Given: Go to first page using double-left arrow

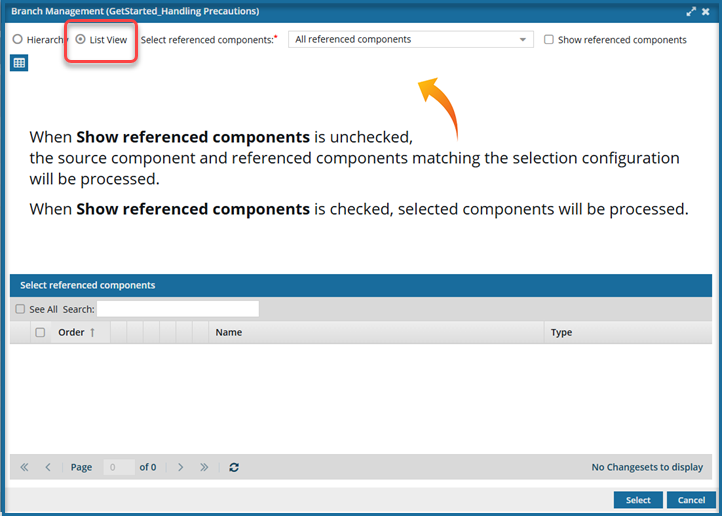Looking at the screenshot, I should (x=24, y=467).
